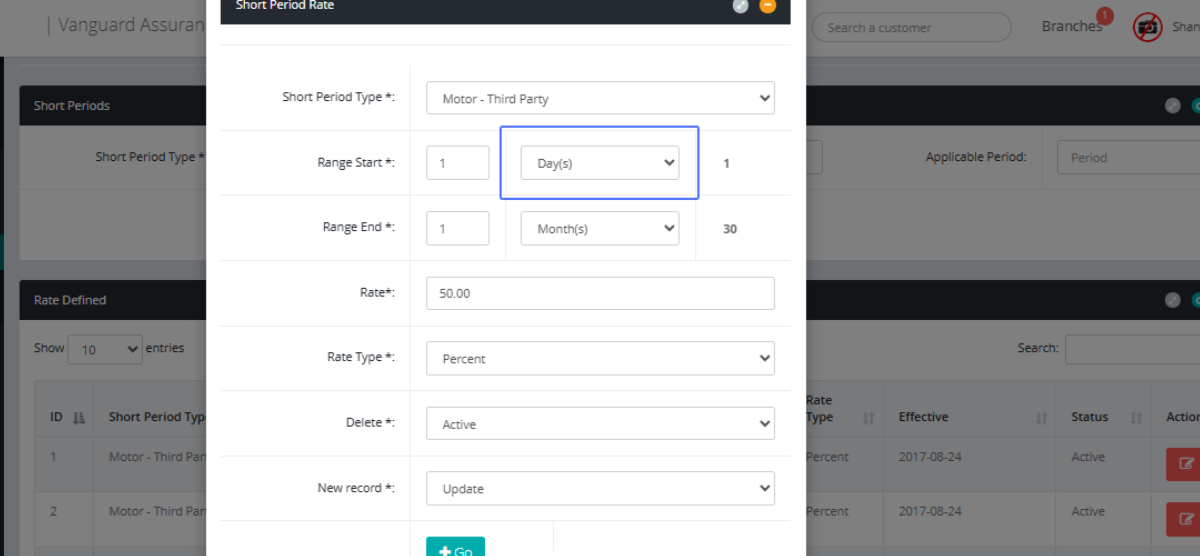Click the red edit icon for row 2
Screen dimensions: 1200x556
pos(1184,518)
